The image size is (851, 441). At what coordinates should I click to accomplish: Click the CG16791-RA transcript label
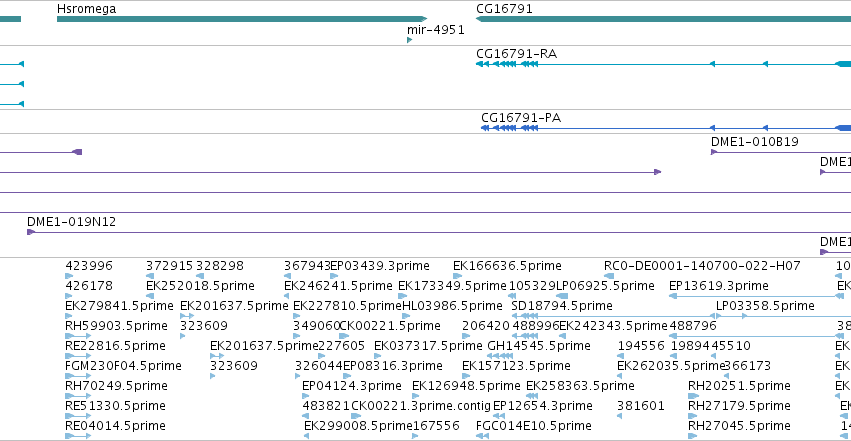pyautogui.click(x=516, y=54)
